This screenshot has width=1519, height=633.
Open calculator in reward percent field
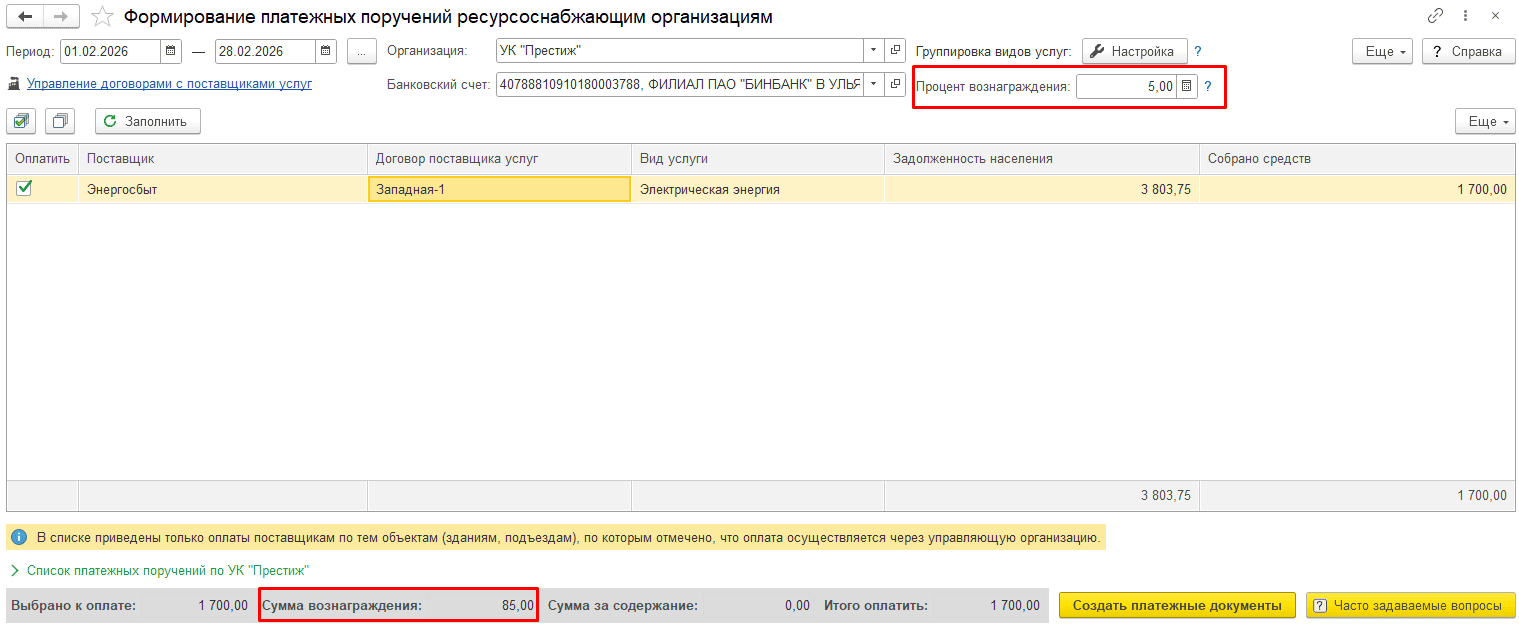click(x=1186, y=87)
